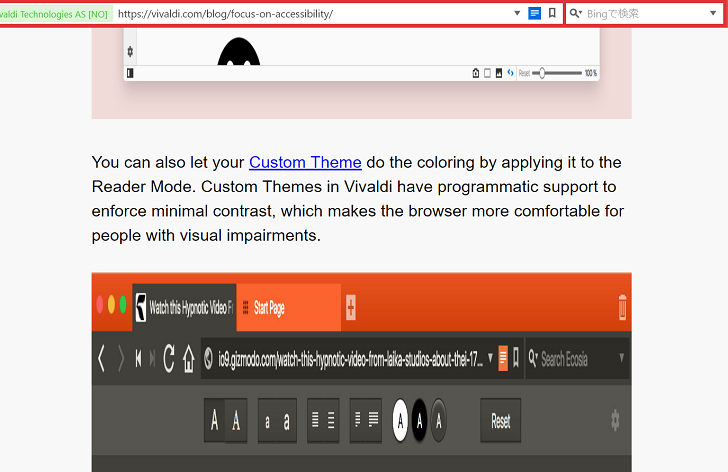This screenshot has height=472, width=728.
Task: Click Reset next to the zoom slider
Action: [x=524, y=73]
